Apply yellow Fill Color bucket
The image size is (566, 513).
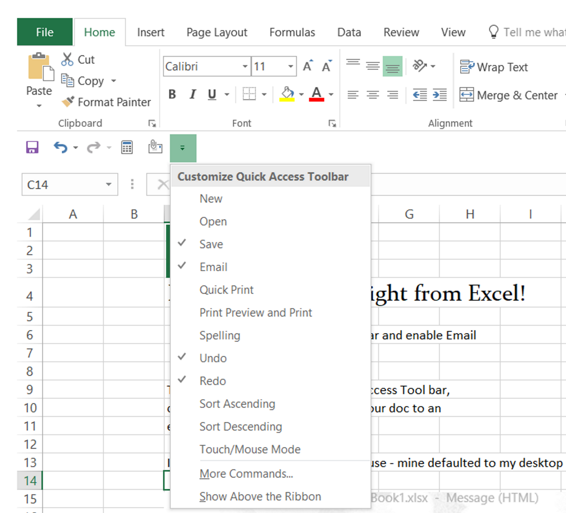[287, 94]
